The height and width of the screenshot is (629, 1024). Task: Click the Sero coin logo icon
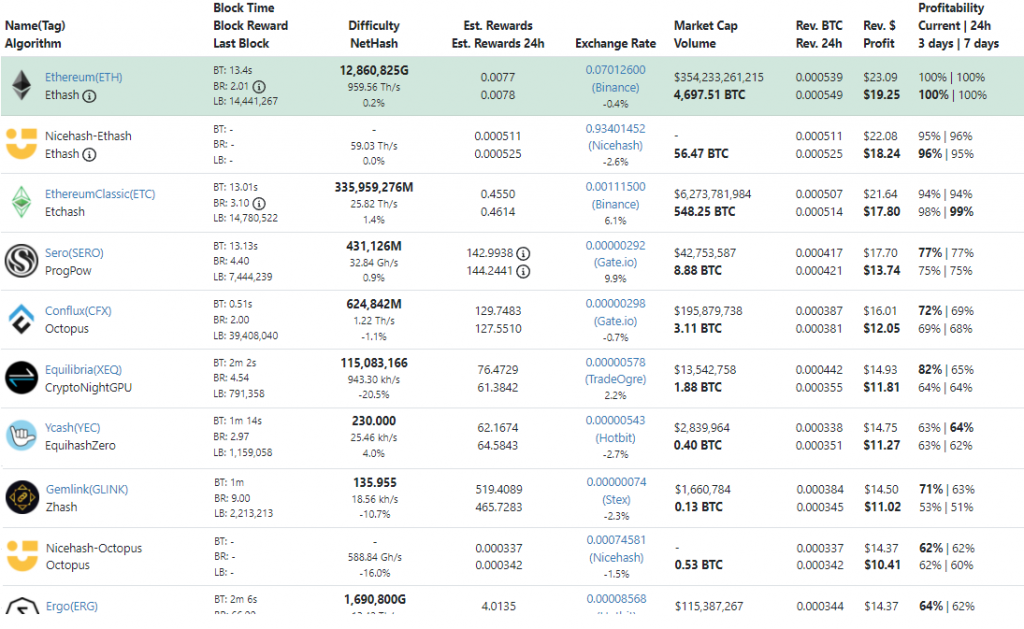coord(21,261)
